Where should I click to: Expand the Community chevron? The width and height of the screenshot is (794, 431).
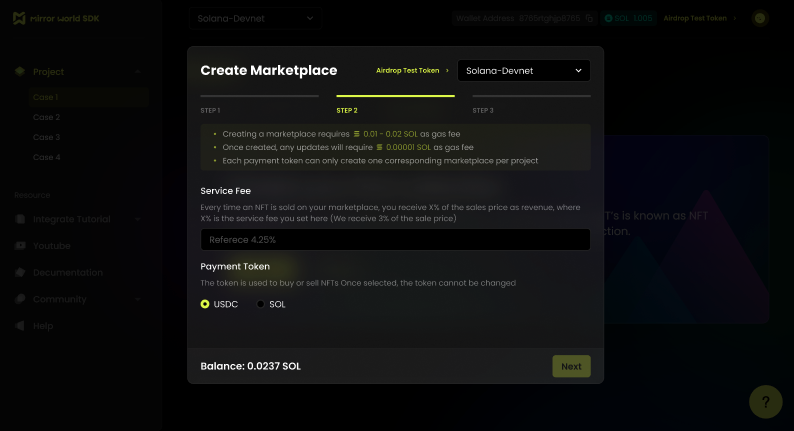pyautogui.click(x=138, y=299)
